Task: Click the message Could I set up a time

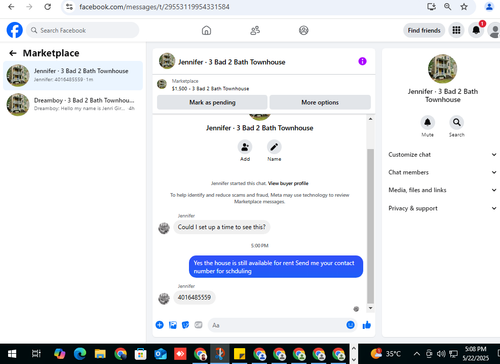Action: (x=222, y=227)
